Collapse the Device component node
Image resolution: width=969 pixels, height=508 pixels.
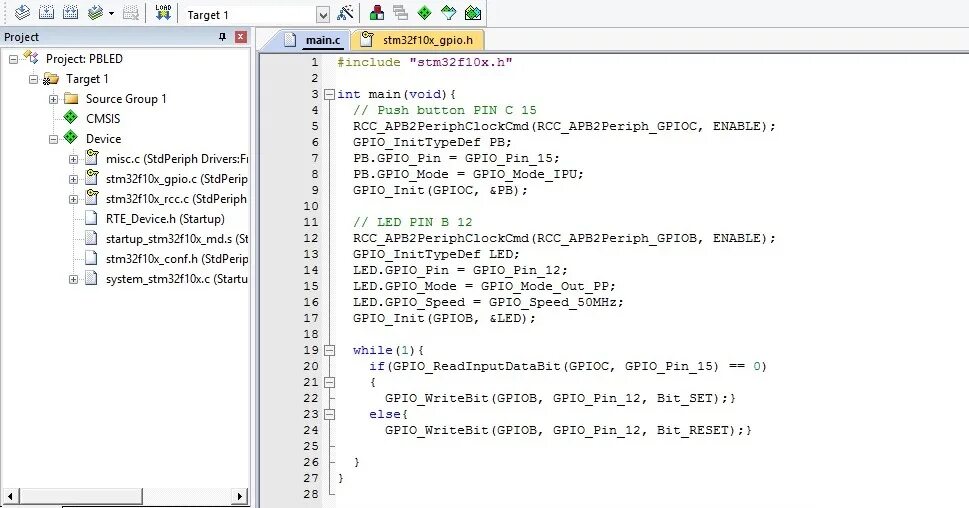[54, 139]
